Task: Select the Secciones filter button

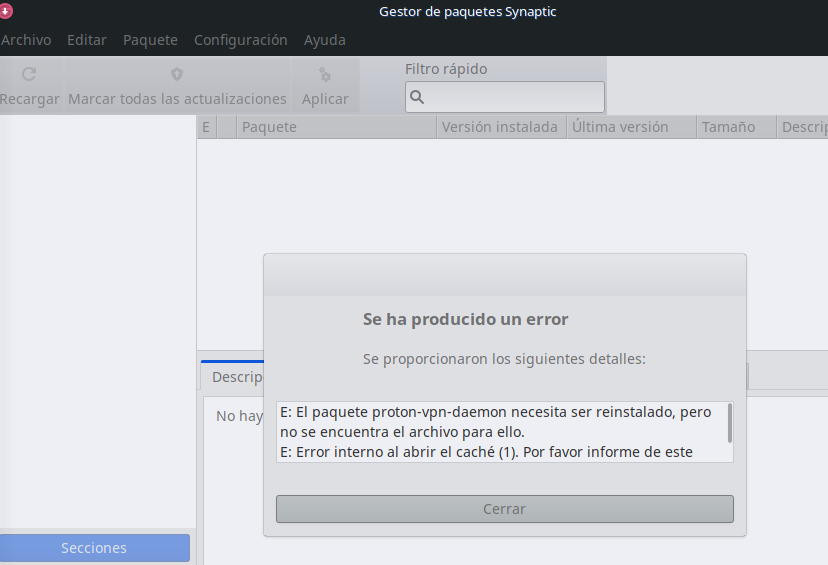Action: [95, 548]
